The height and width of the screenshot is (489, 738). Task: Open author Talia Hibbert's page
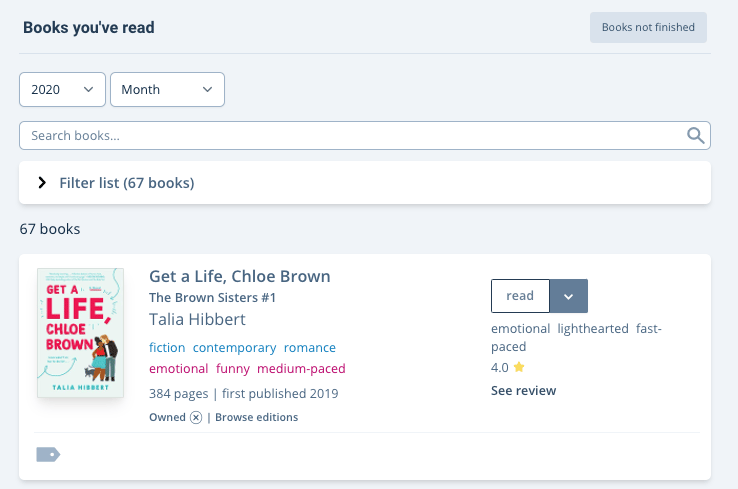197,320
